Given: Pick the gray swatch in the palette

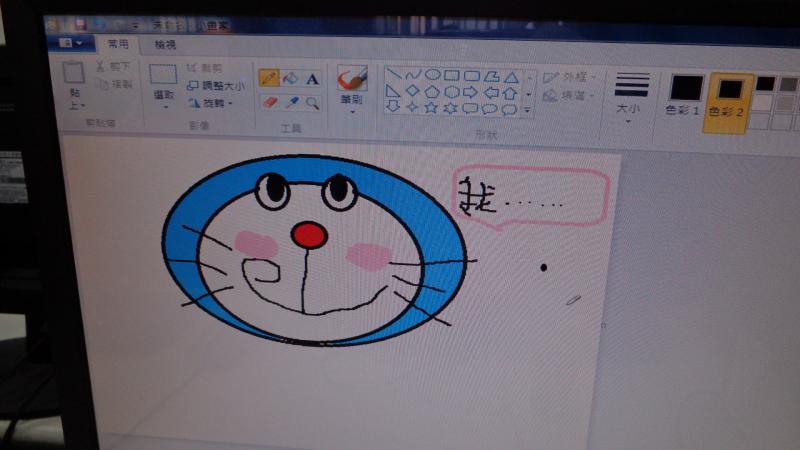Looking at the screenshot, I should [x=787, y=85].
